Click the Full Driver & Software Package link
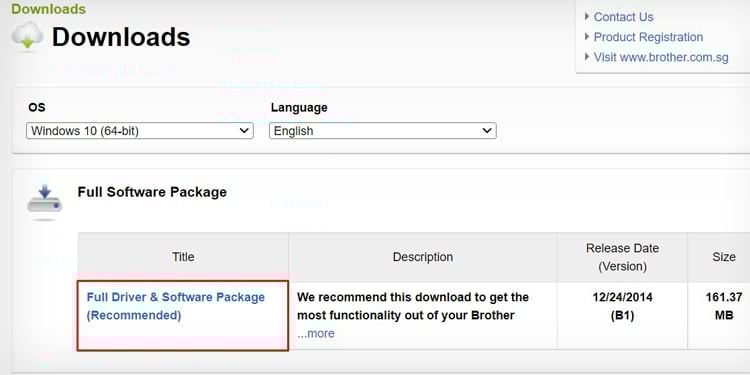750x375 pixels. (176, 306)
